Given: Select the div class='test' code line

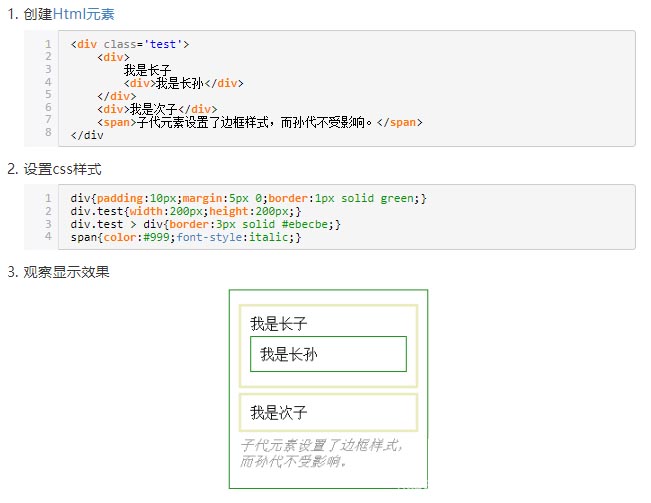Looking at the screenshot, I should (x=129, y=44).
